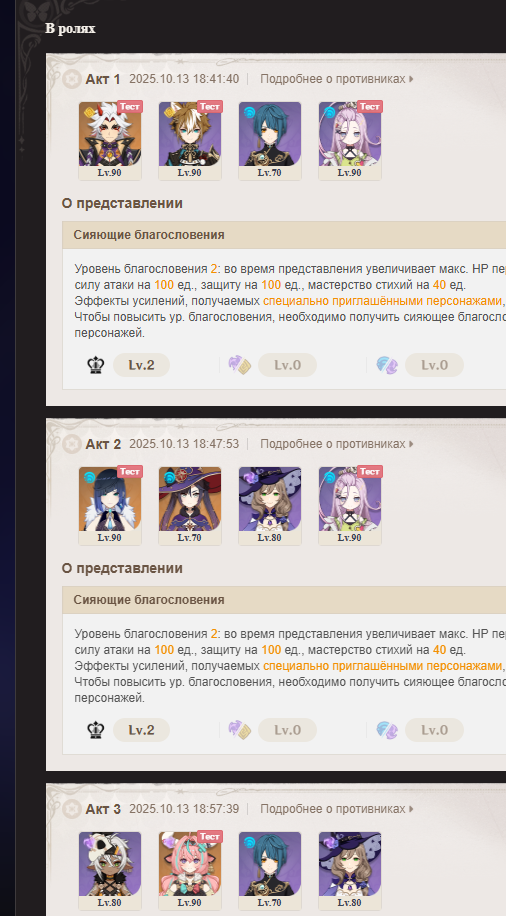Viewport: 506px width, 916px height.
Task: Select Mona Lv.70 portrait in Act 2
Action: coord(190,505)
